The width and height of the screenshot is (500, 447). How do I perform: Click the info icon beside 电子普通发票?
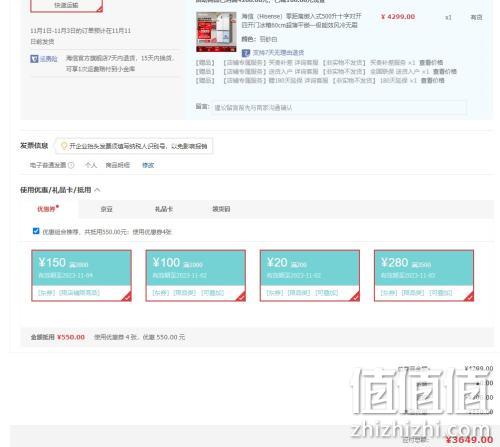[71, 165]
